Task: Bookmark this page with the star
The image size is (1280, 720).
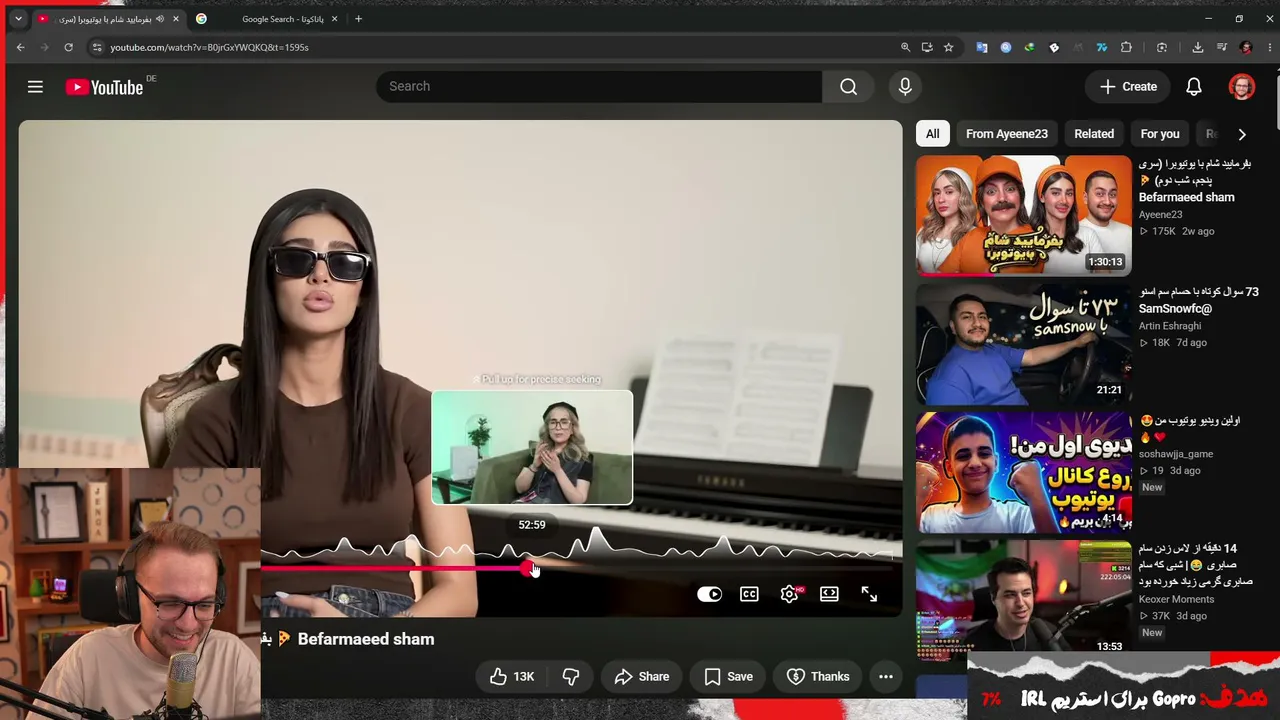Action: tap(948, 47)
